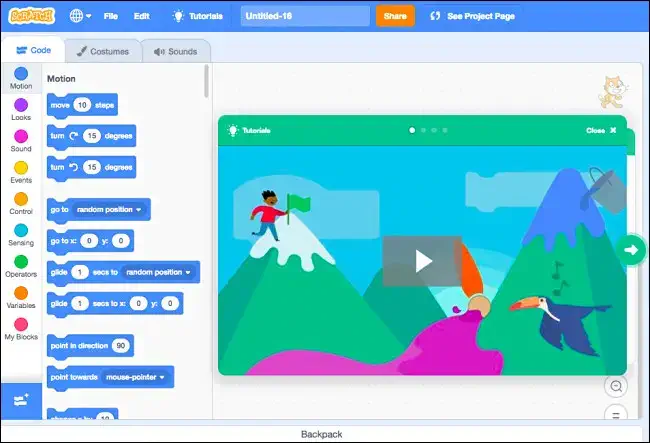Open the language globe menu
The image size is (650, 443).
pyautogui.click(x=80, y=16)
